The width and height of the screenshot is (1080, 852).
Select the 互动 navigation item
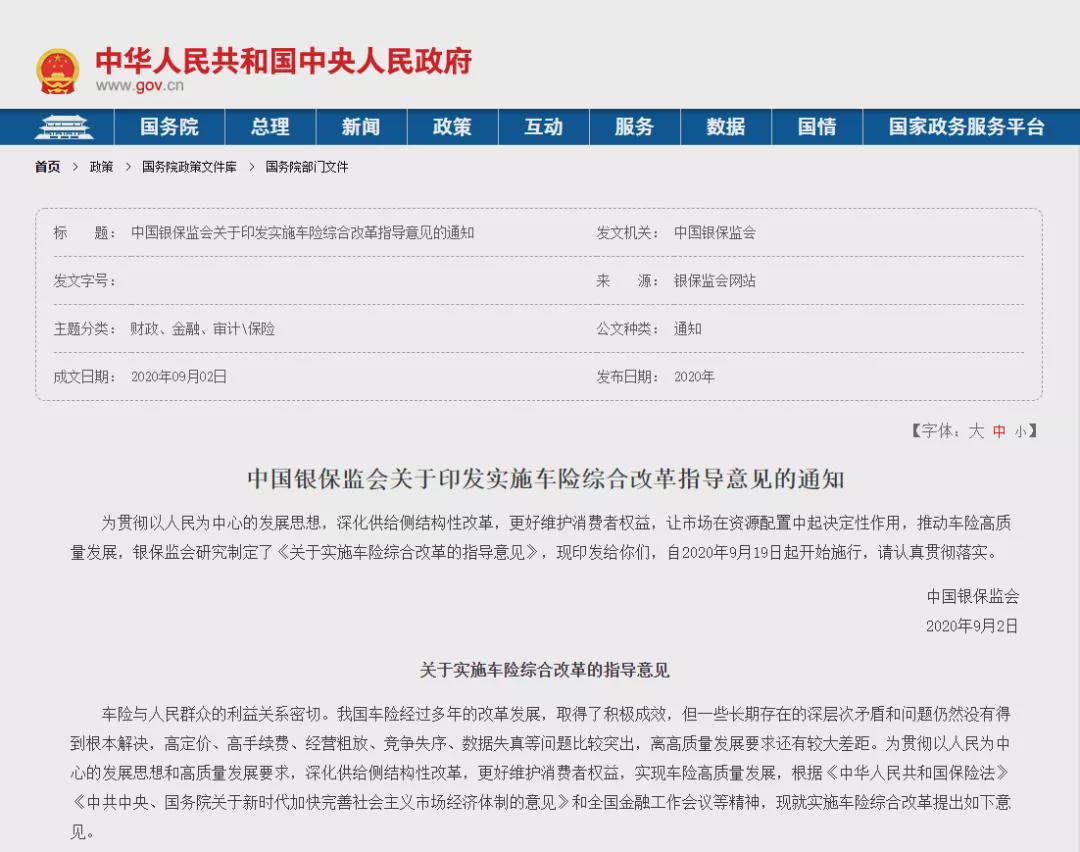click(x=543, y=127)
